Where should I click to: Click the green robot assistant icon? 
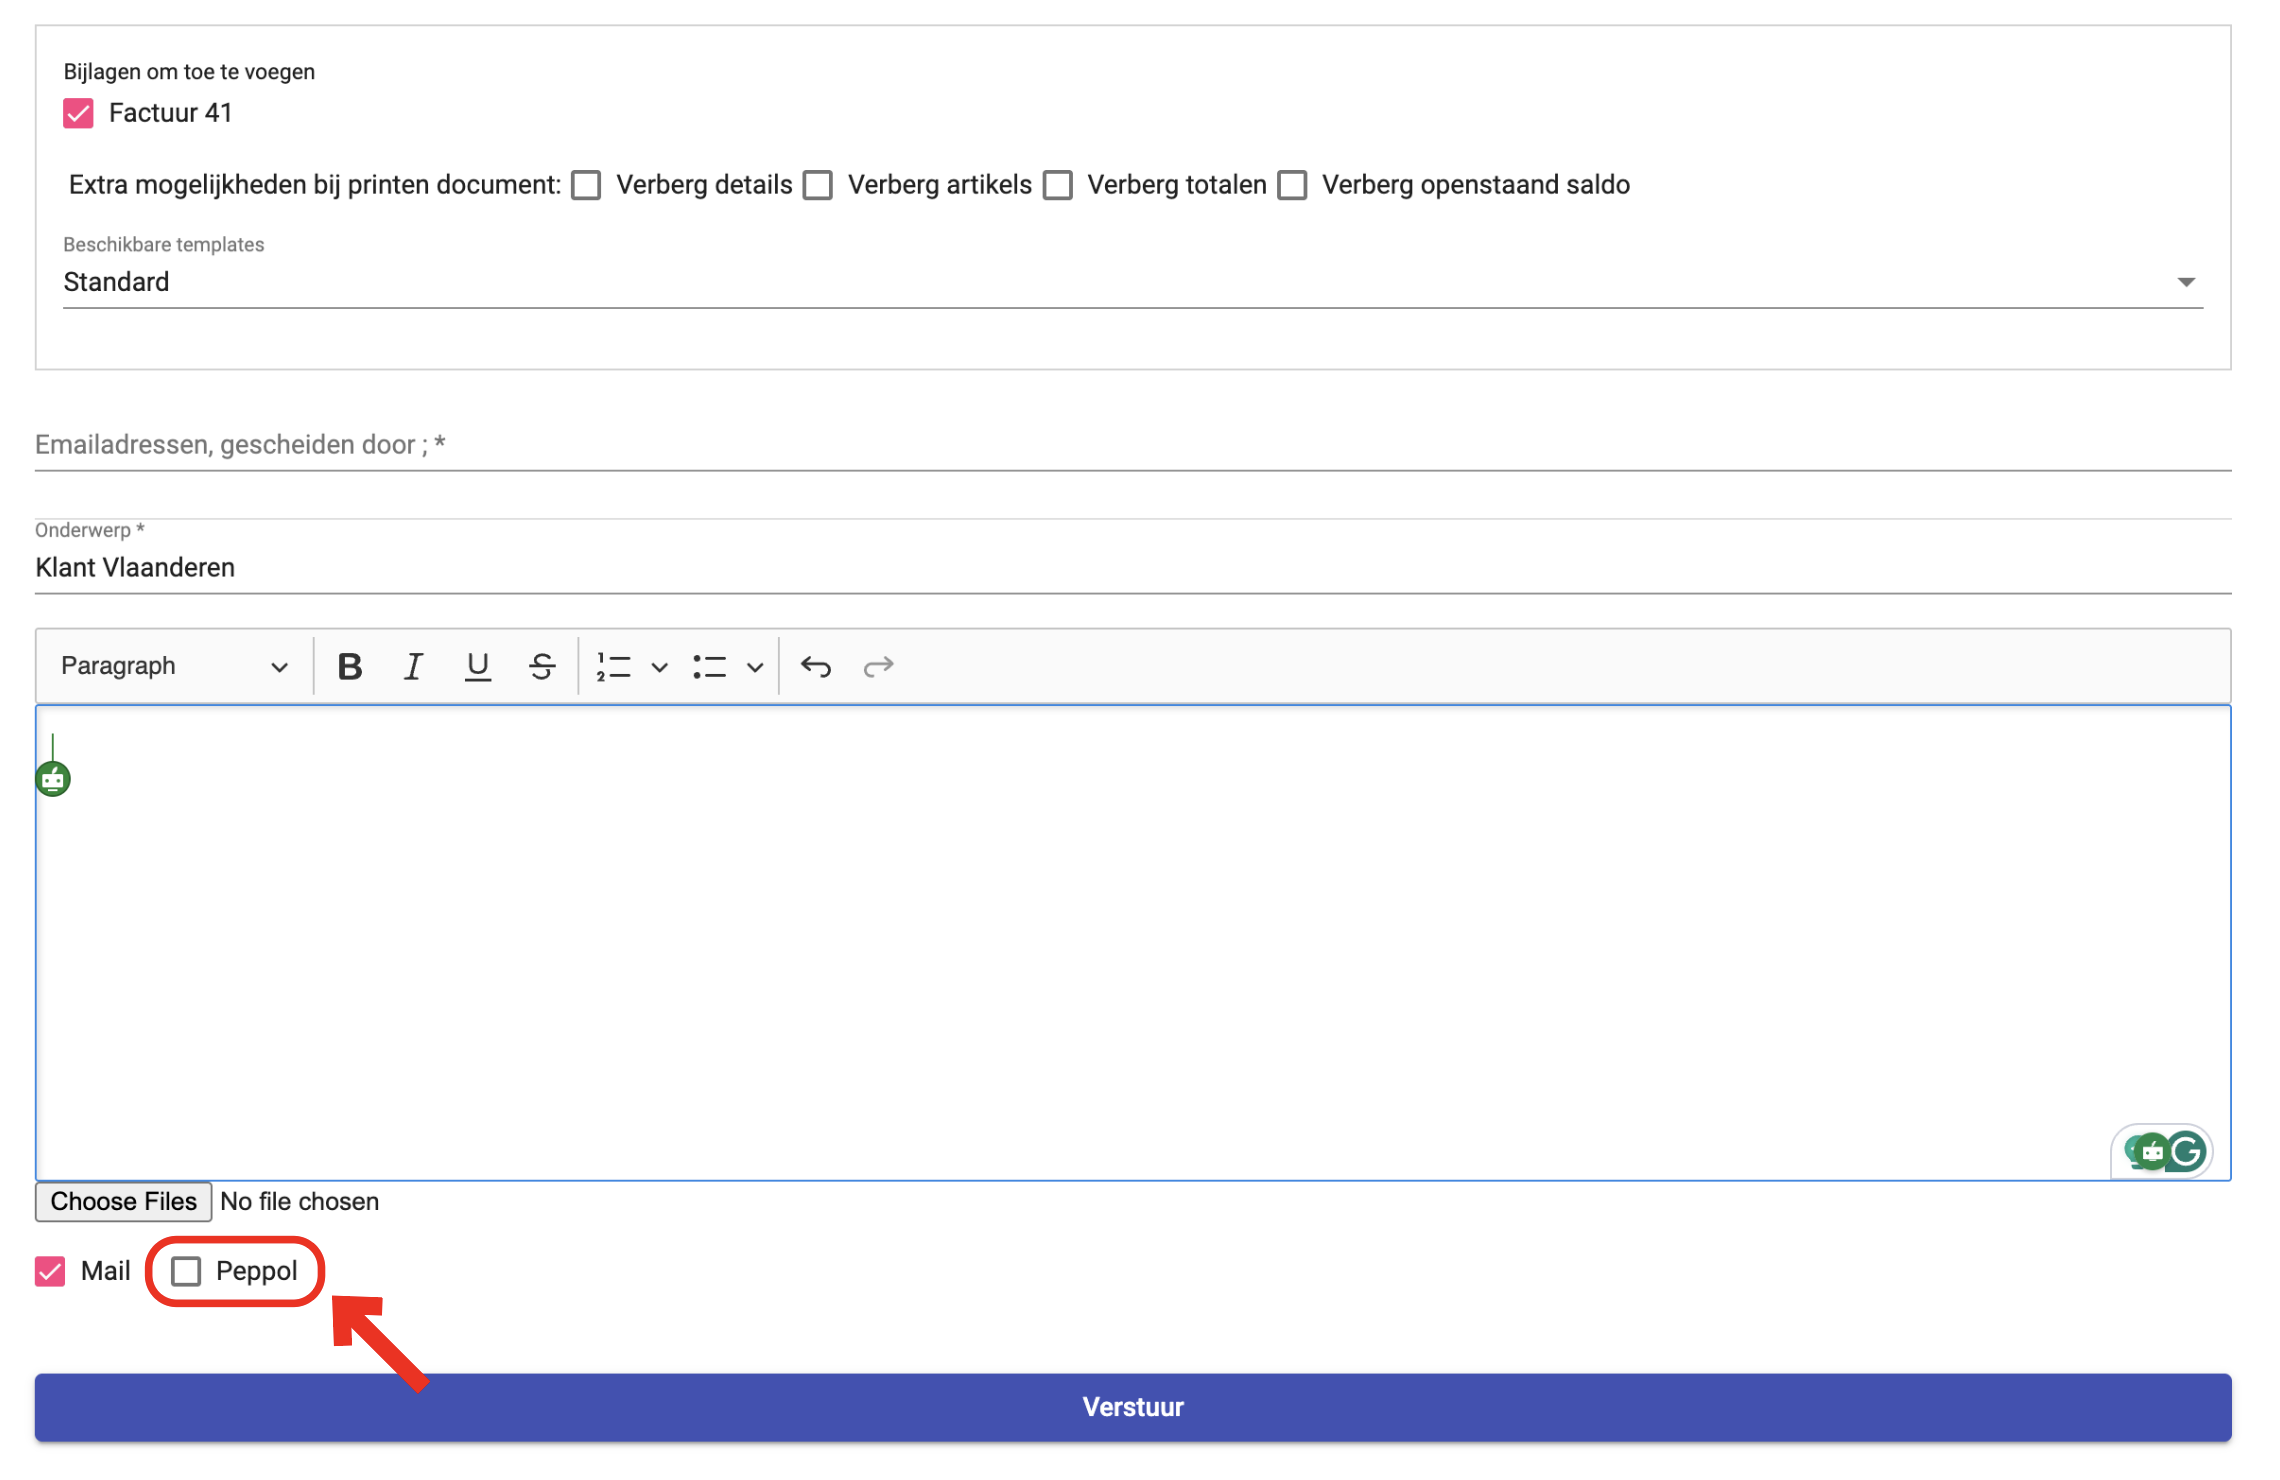point(53,778)
